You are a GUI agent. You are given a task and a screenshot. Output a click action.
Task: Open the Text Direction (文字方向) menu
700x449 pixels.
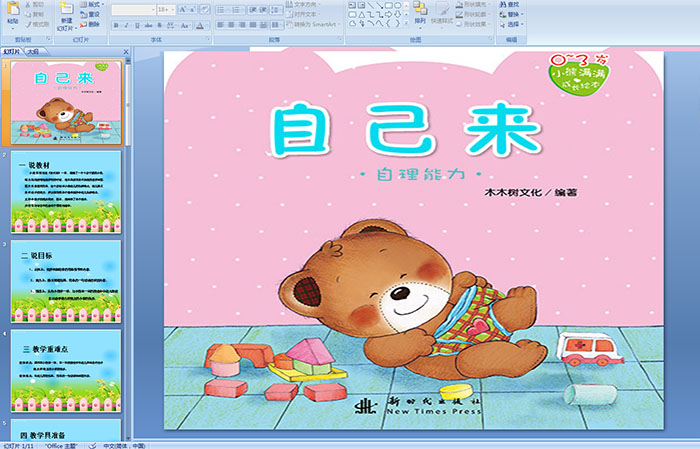(303, 4)
